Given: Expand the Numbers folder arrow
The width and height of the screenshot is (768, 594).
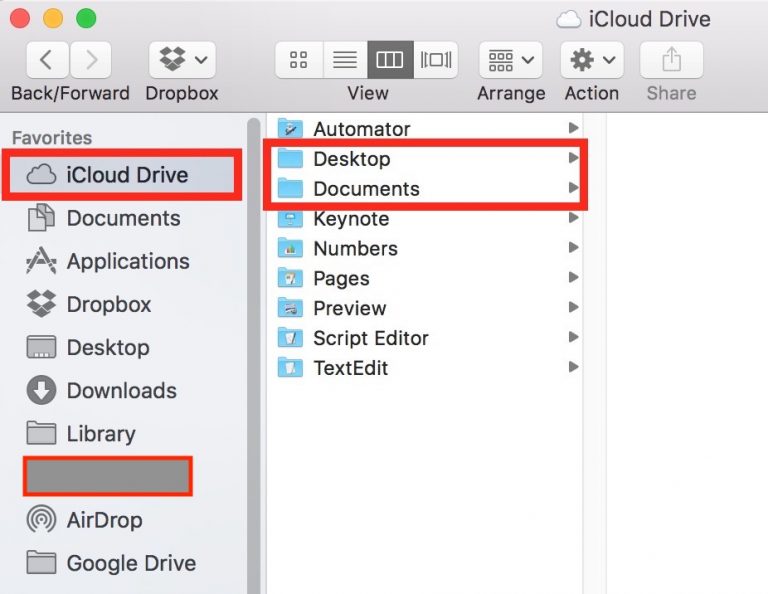Looking at the screenshot, I should (x=574, y=247).
